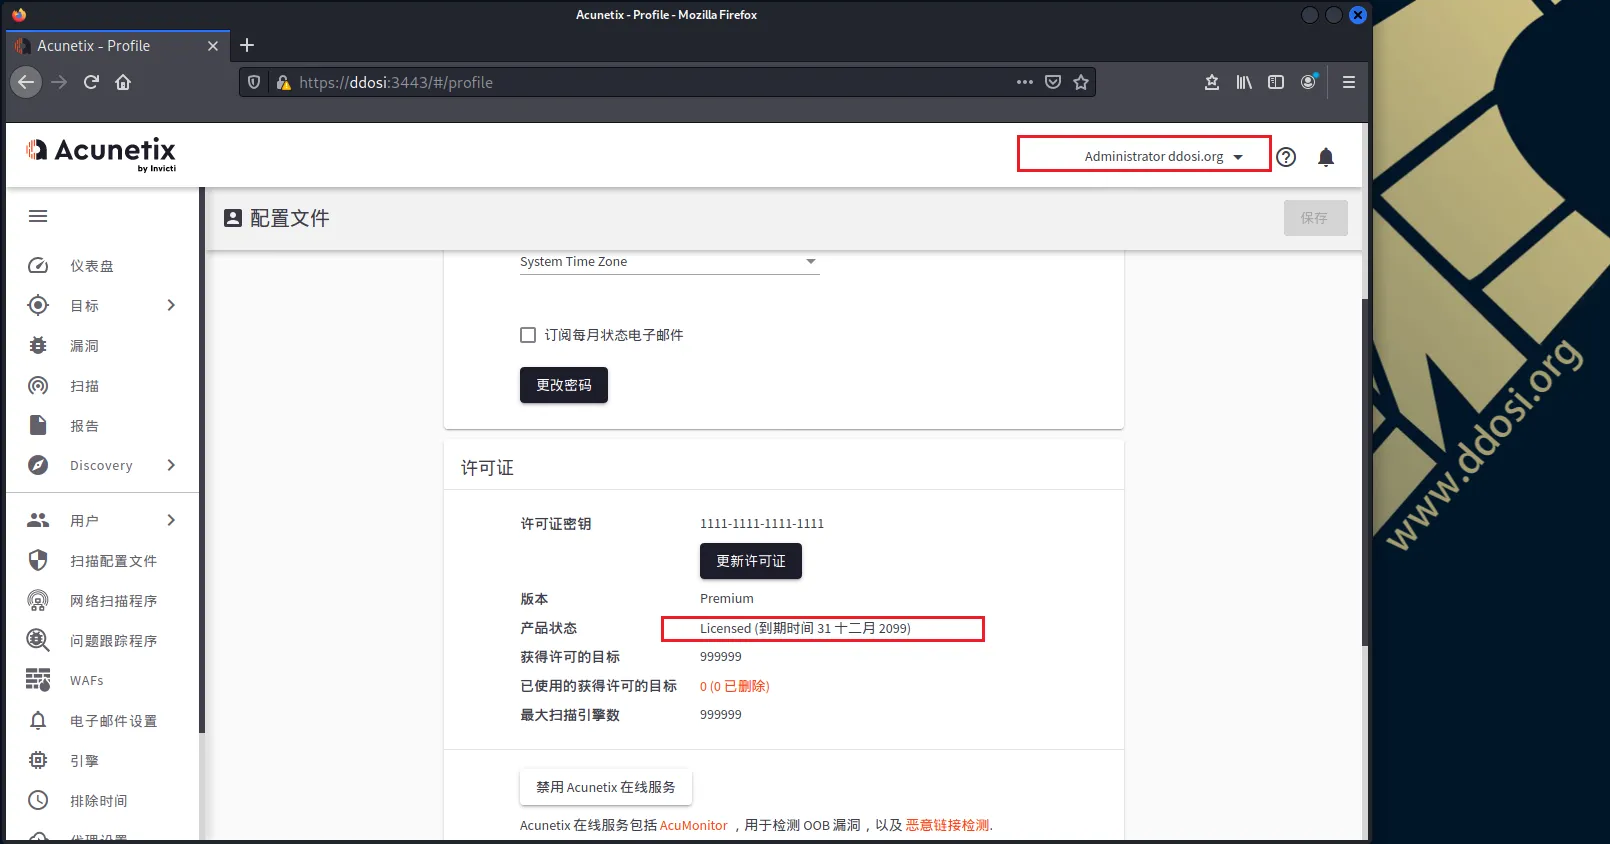Open the 恶意链接检测 link

tap(947, 825)
